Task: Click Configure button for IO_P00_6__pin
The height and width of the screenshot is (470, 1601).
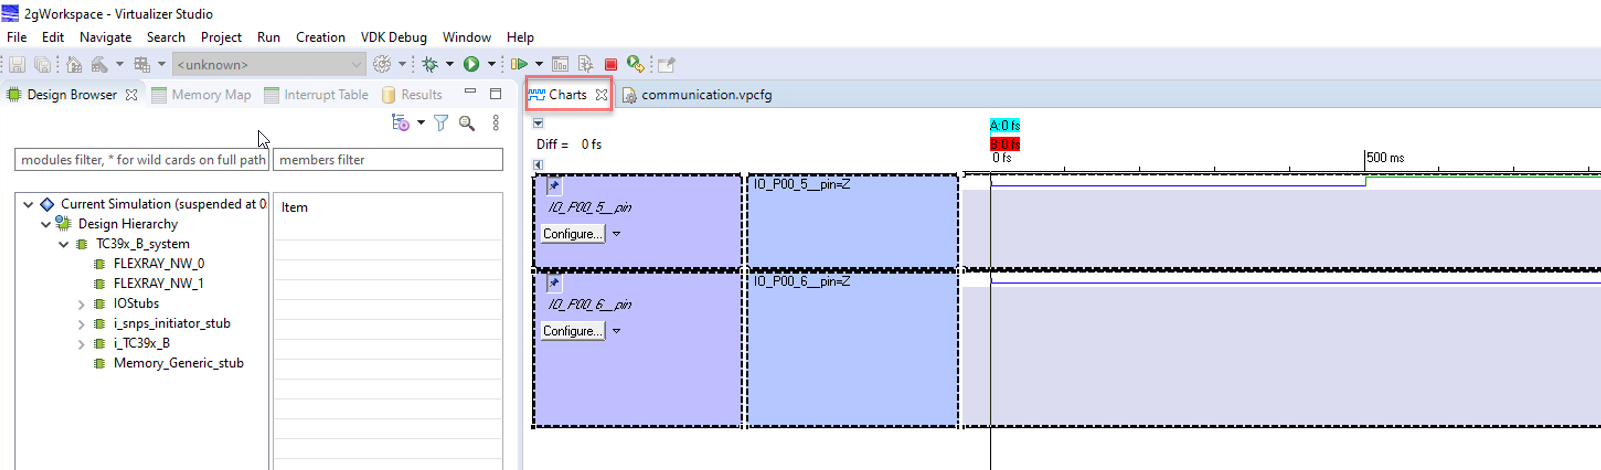Action: coord(573,331)
